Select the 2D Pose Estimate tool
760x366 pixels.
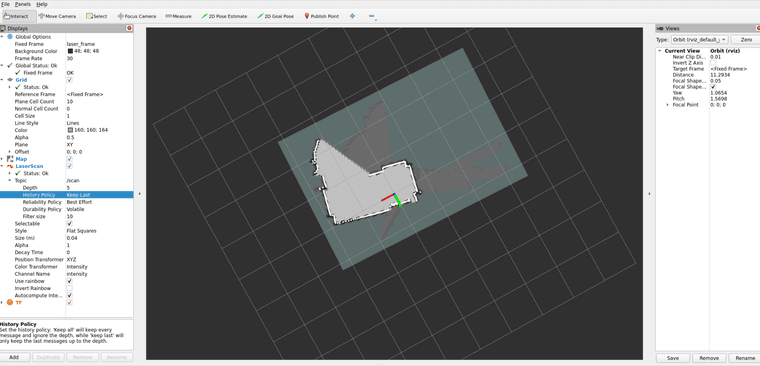[x=224, y=16]
